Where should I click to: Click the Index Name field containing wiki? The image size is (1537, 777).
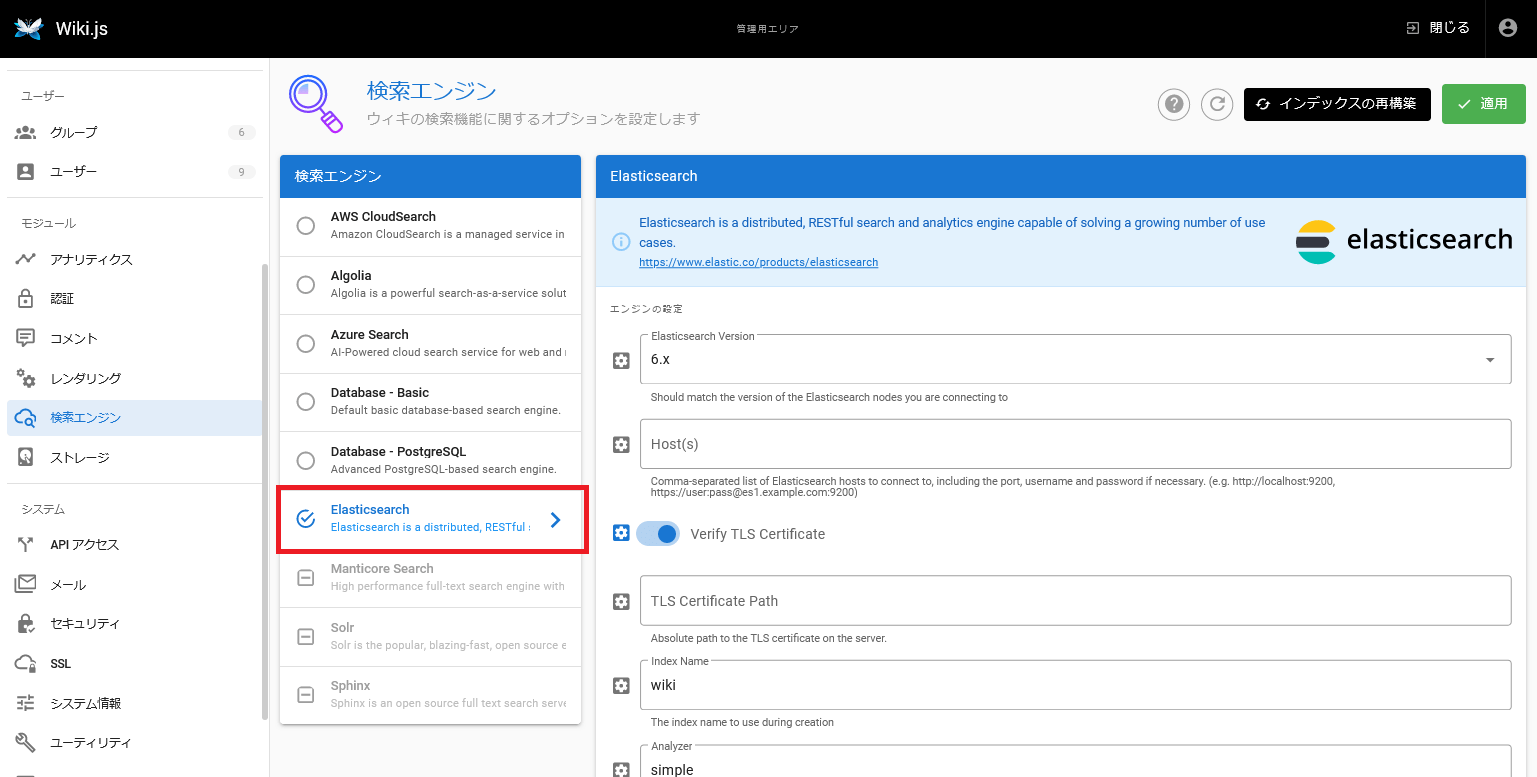[1075, 685]
